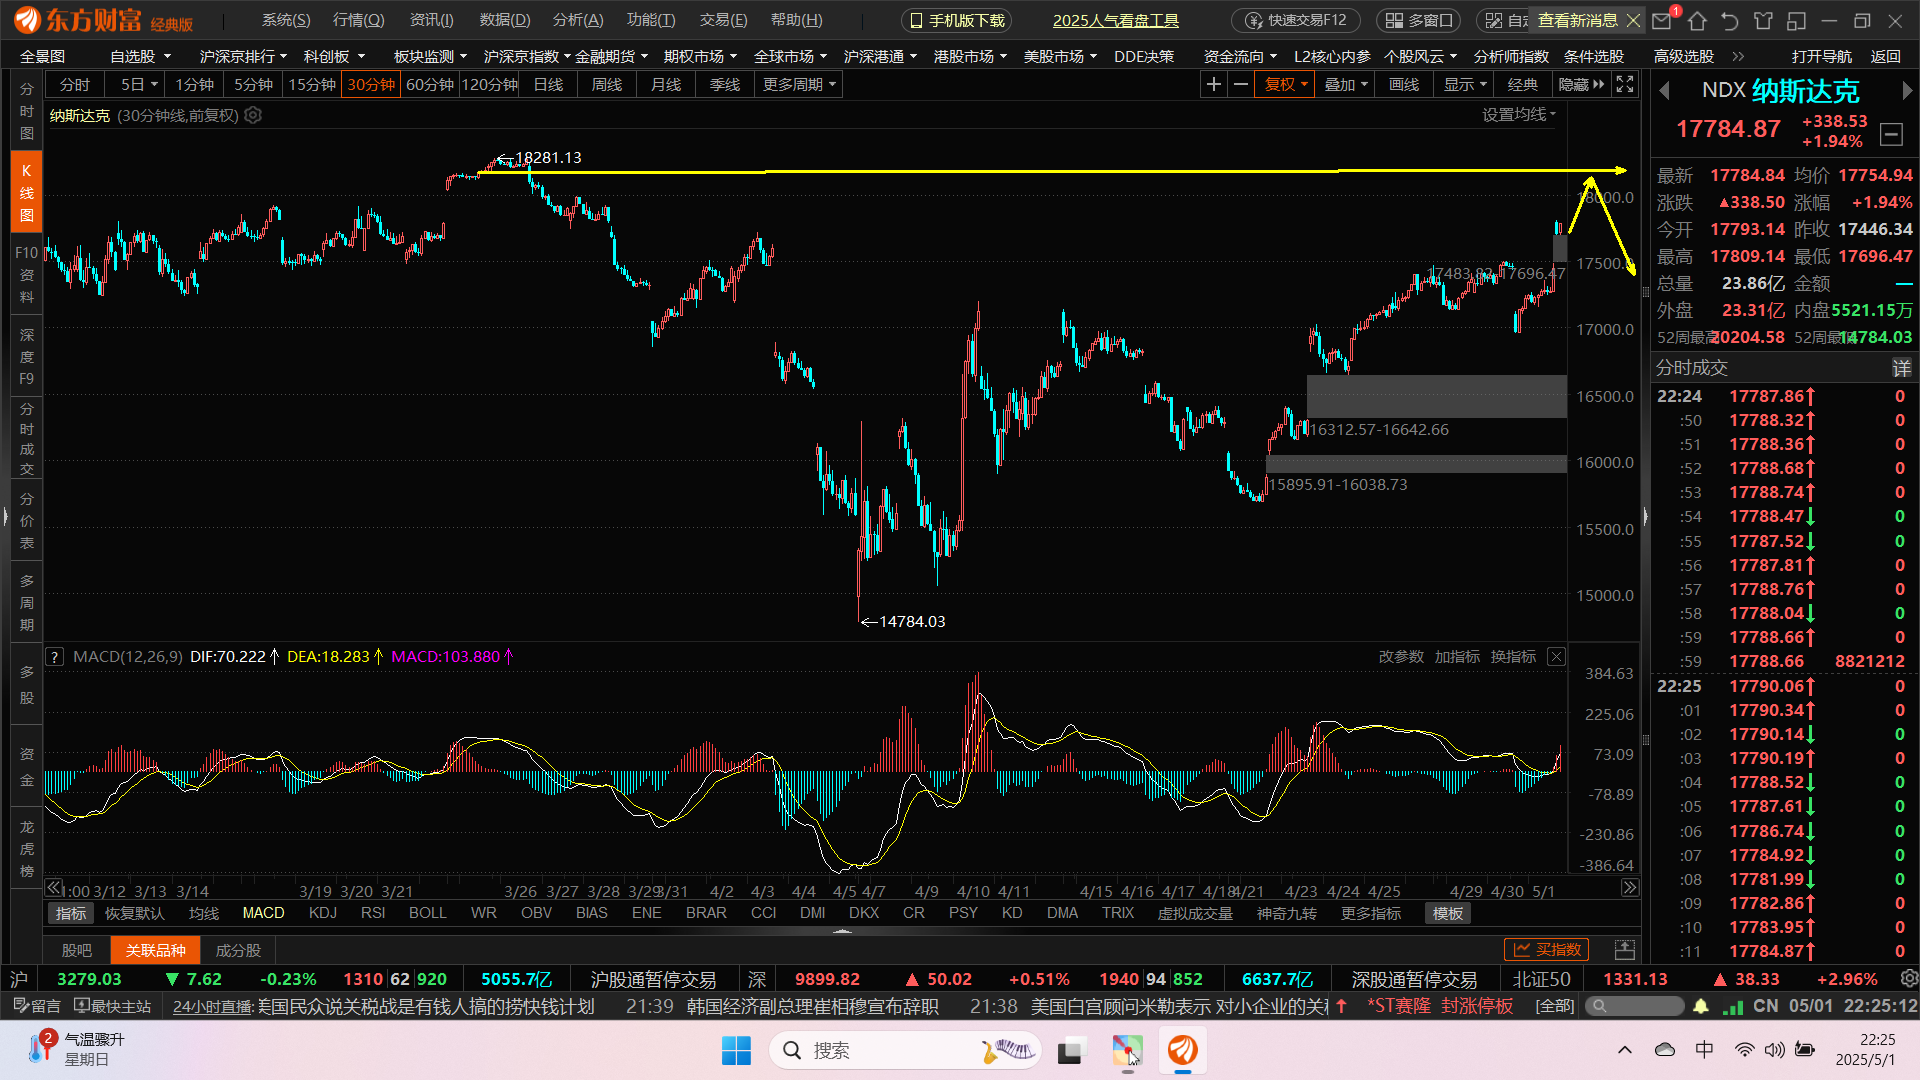1920x1080 pixels.
Task: Open 多窗口 multi-window button
Action: tap(1418, 20)
